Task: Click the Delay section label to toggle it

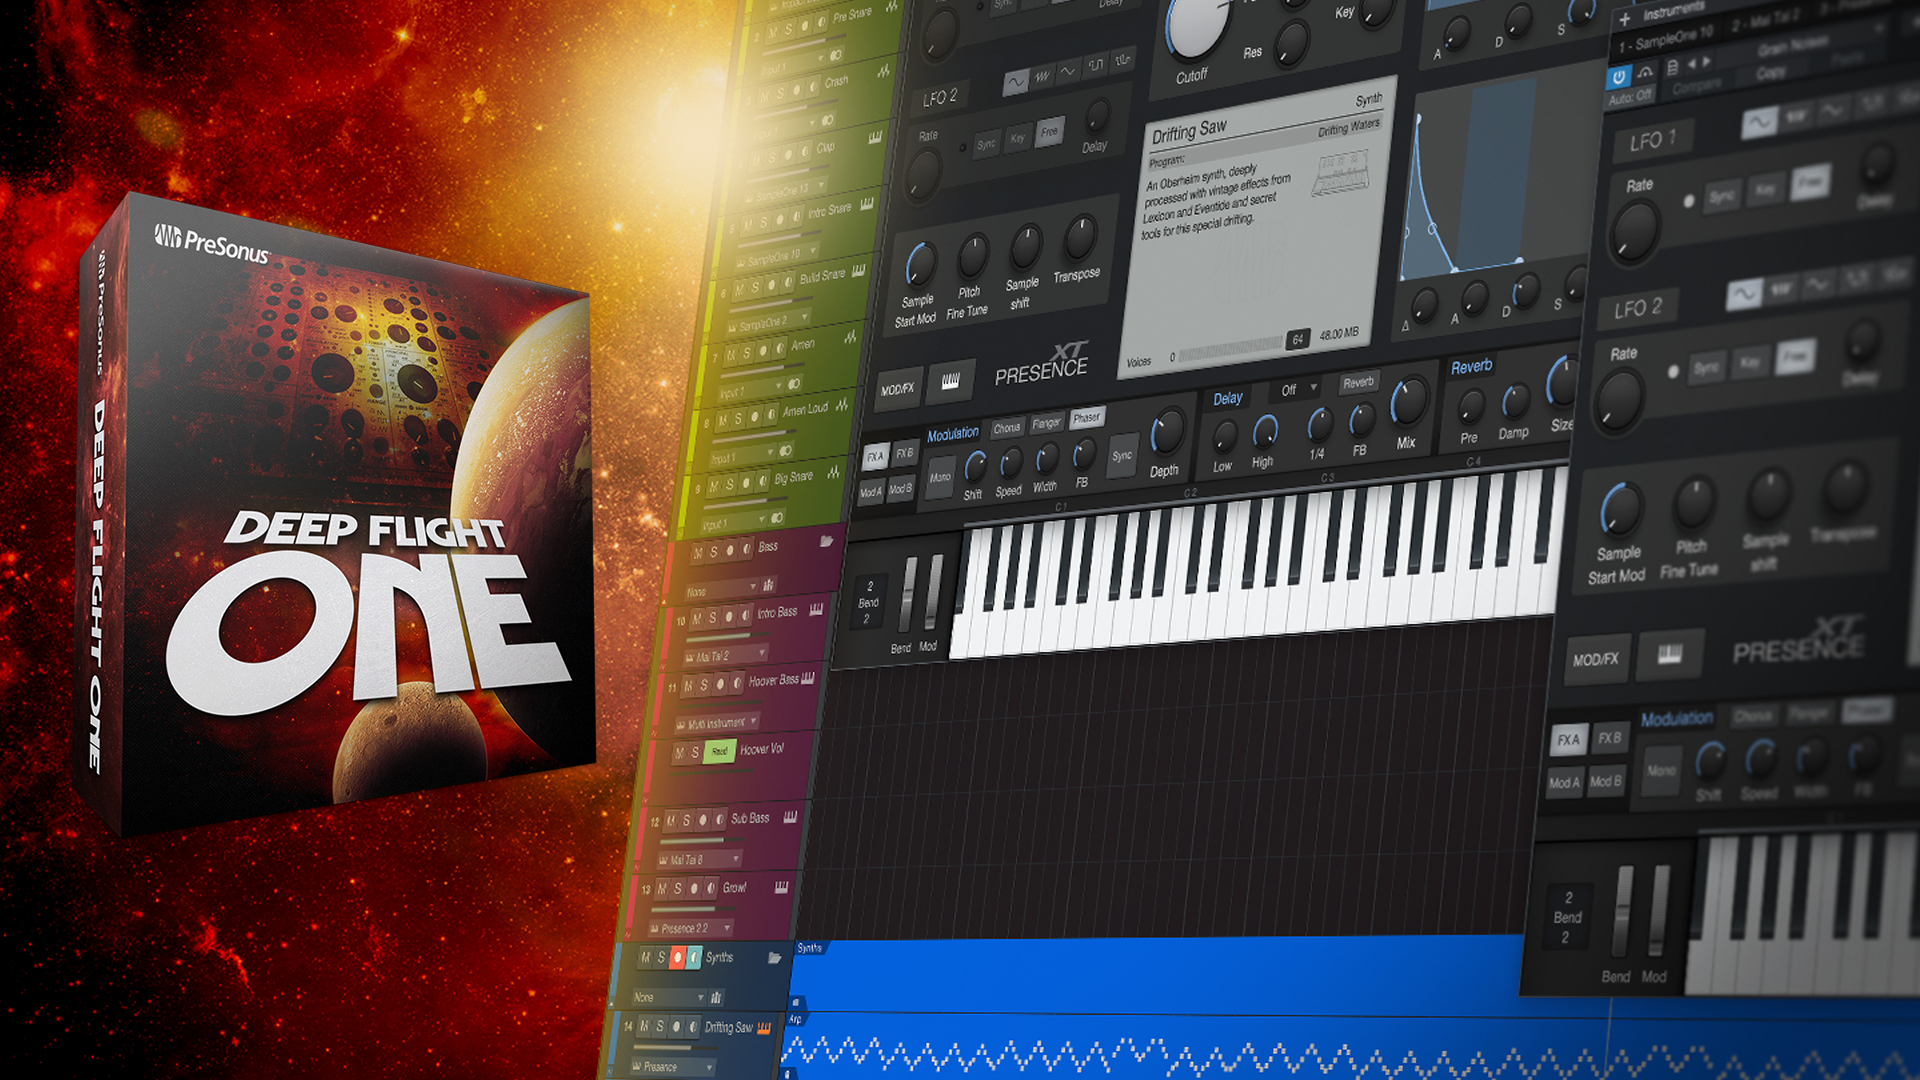Action: 1228,398
